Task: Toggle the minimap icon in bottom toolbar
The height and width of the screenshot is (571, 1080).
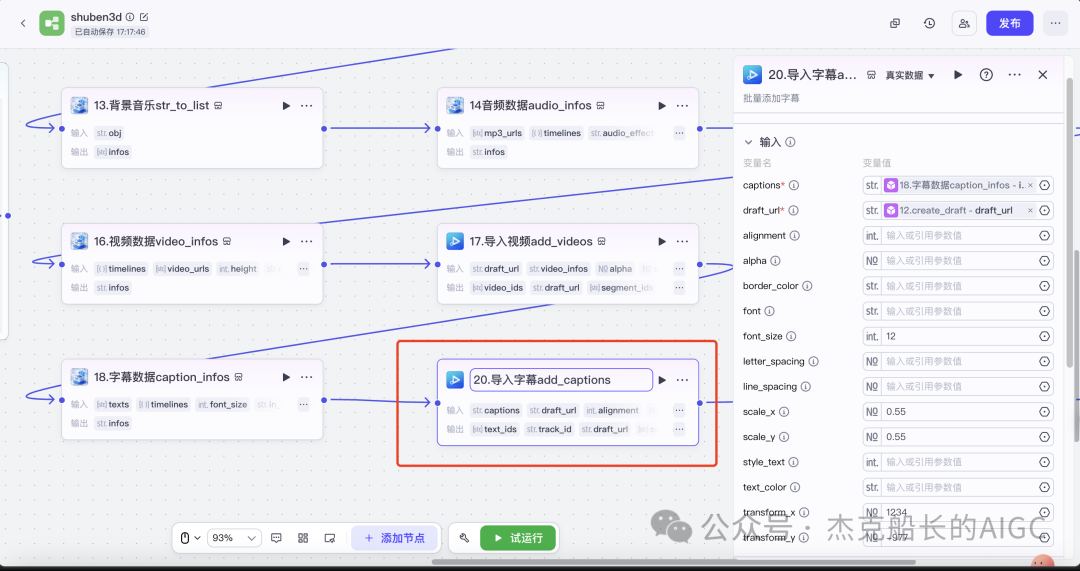Action: 330,538
